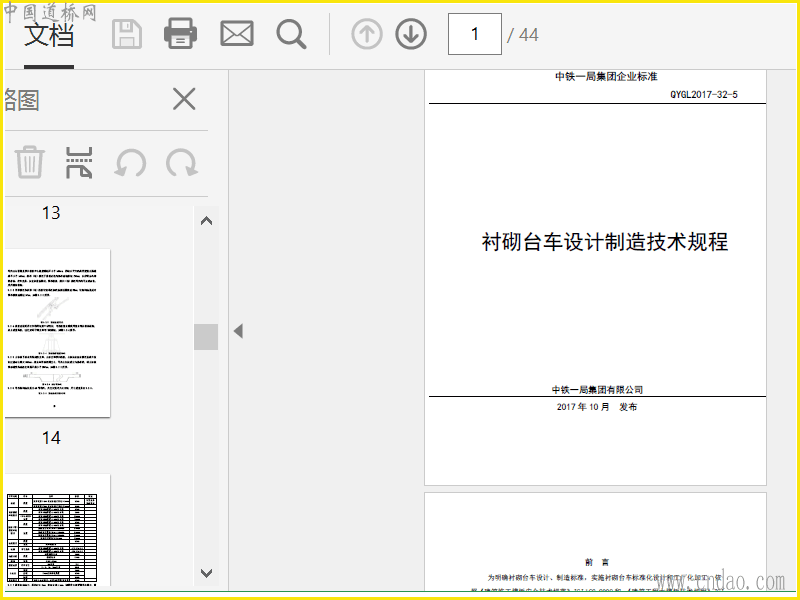Select the page 13 thumbnail

(x=57, y=333)
